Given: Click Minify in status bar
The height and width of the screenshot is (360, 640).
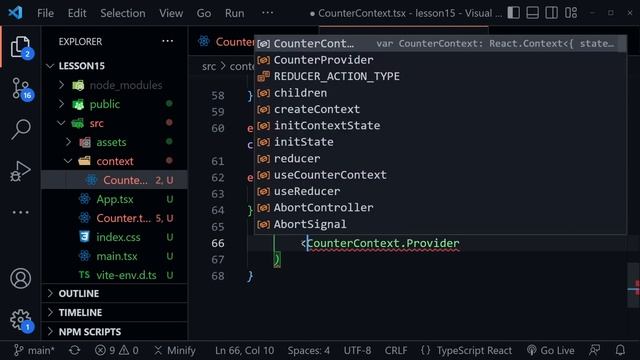Looking at the screenshot, I should pos(175,350).
